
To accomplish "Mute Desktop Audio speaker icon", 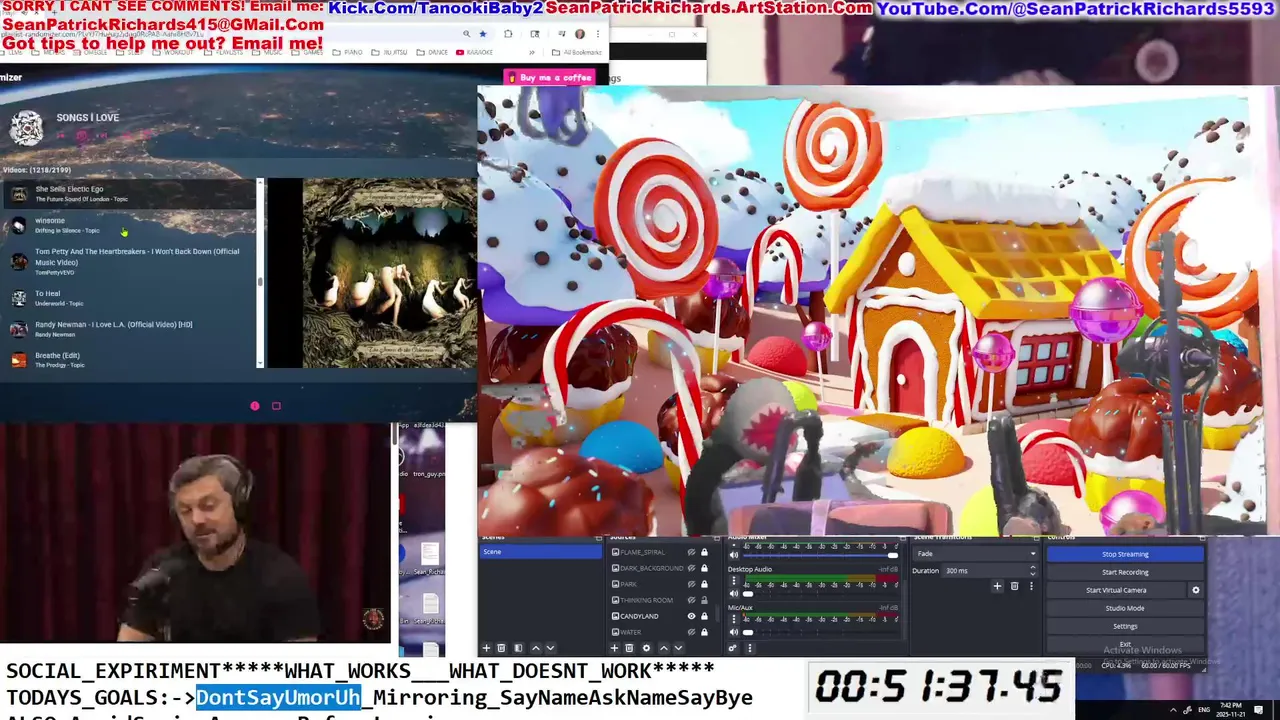I will (734, 593).
